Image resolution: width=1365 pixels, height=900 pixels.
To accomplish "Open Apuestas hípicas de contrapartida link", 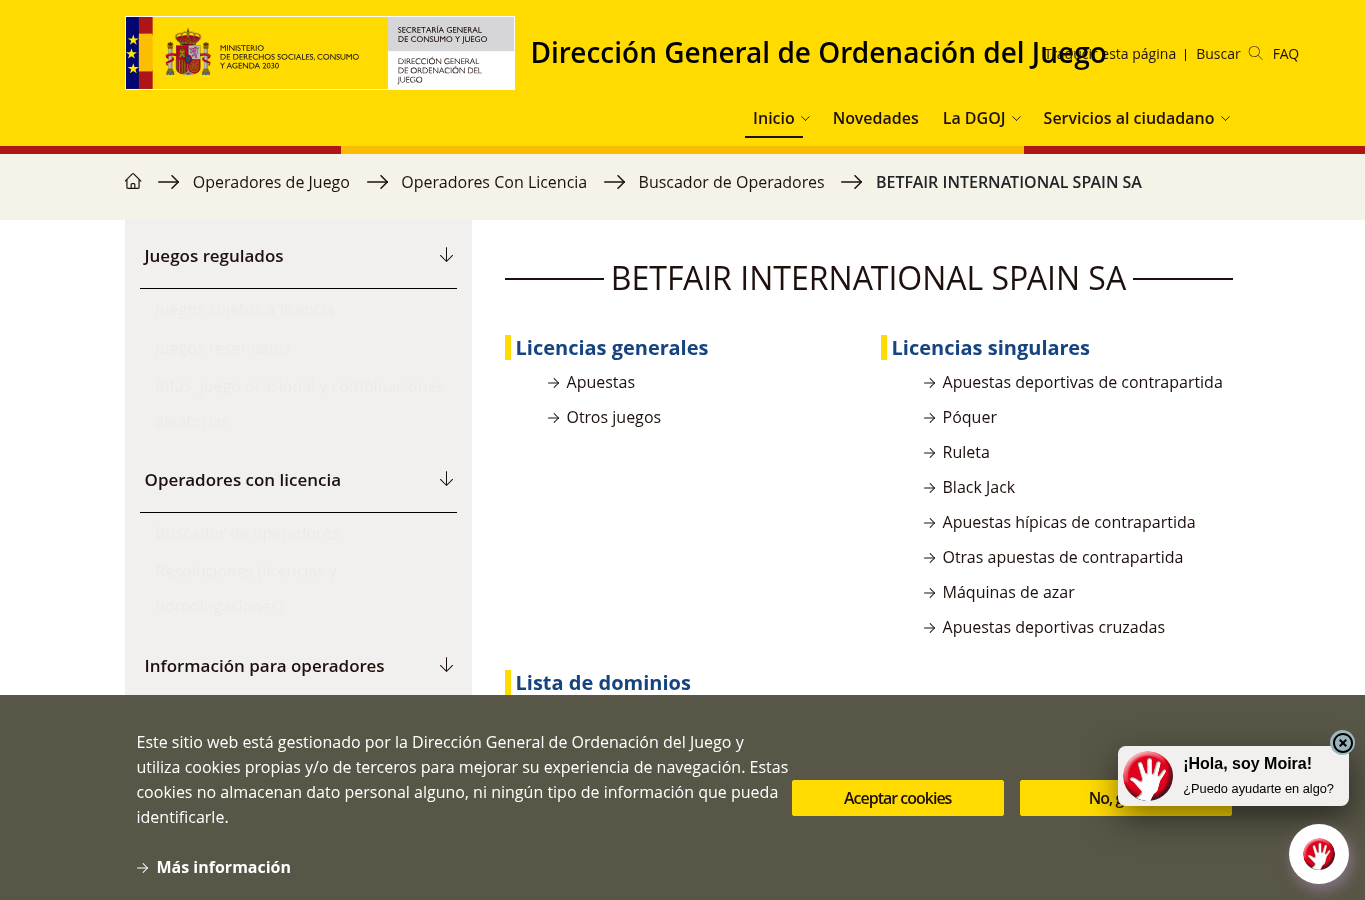I will pos(1068,522).
